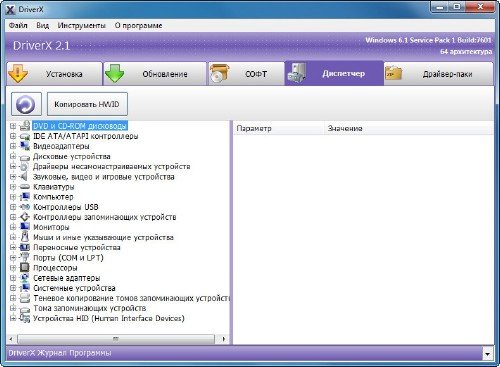
Task: Click the tree scrollbar right arrow
Action: click(x=224, y=339)
